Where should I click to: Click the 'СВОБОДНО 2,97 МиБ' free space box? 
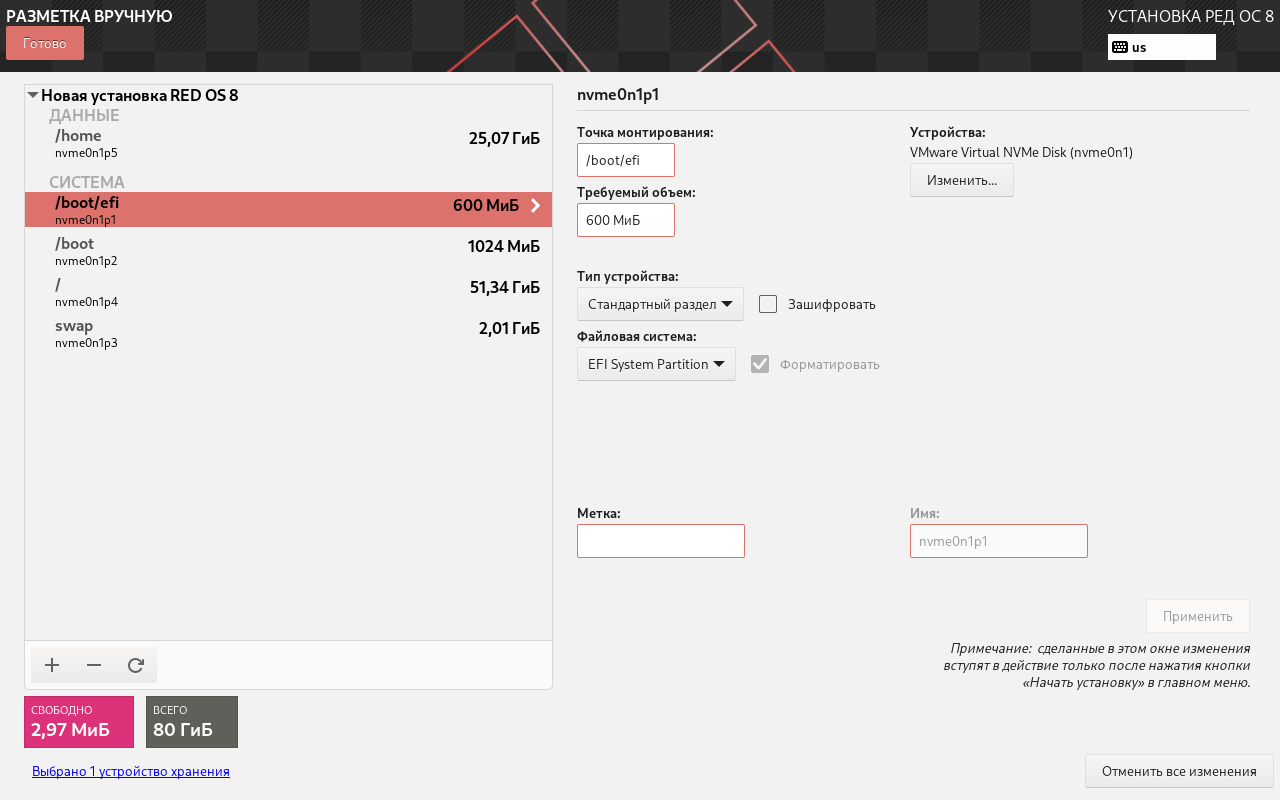[79, 722]
